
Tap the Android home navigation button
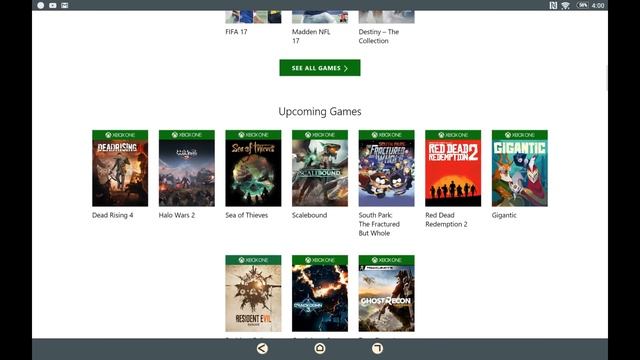(x=320, y=348)
